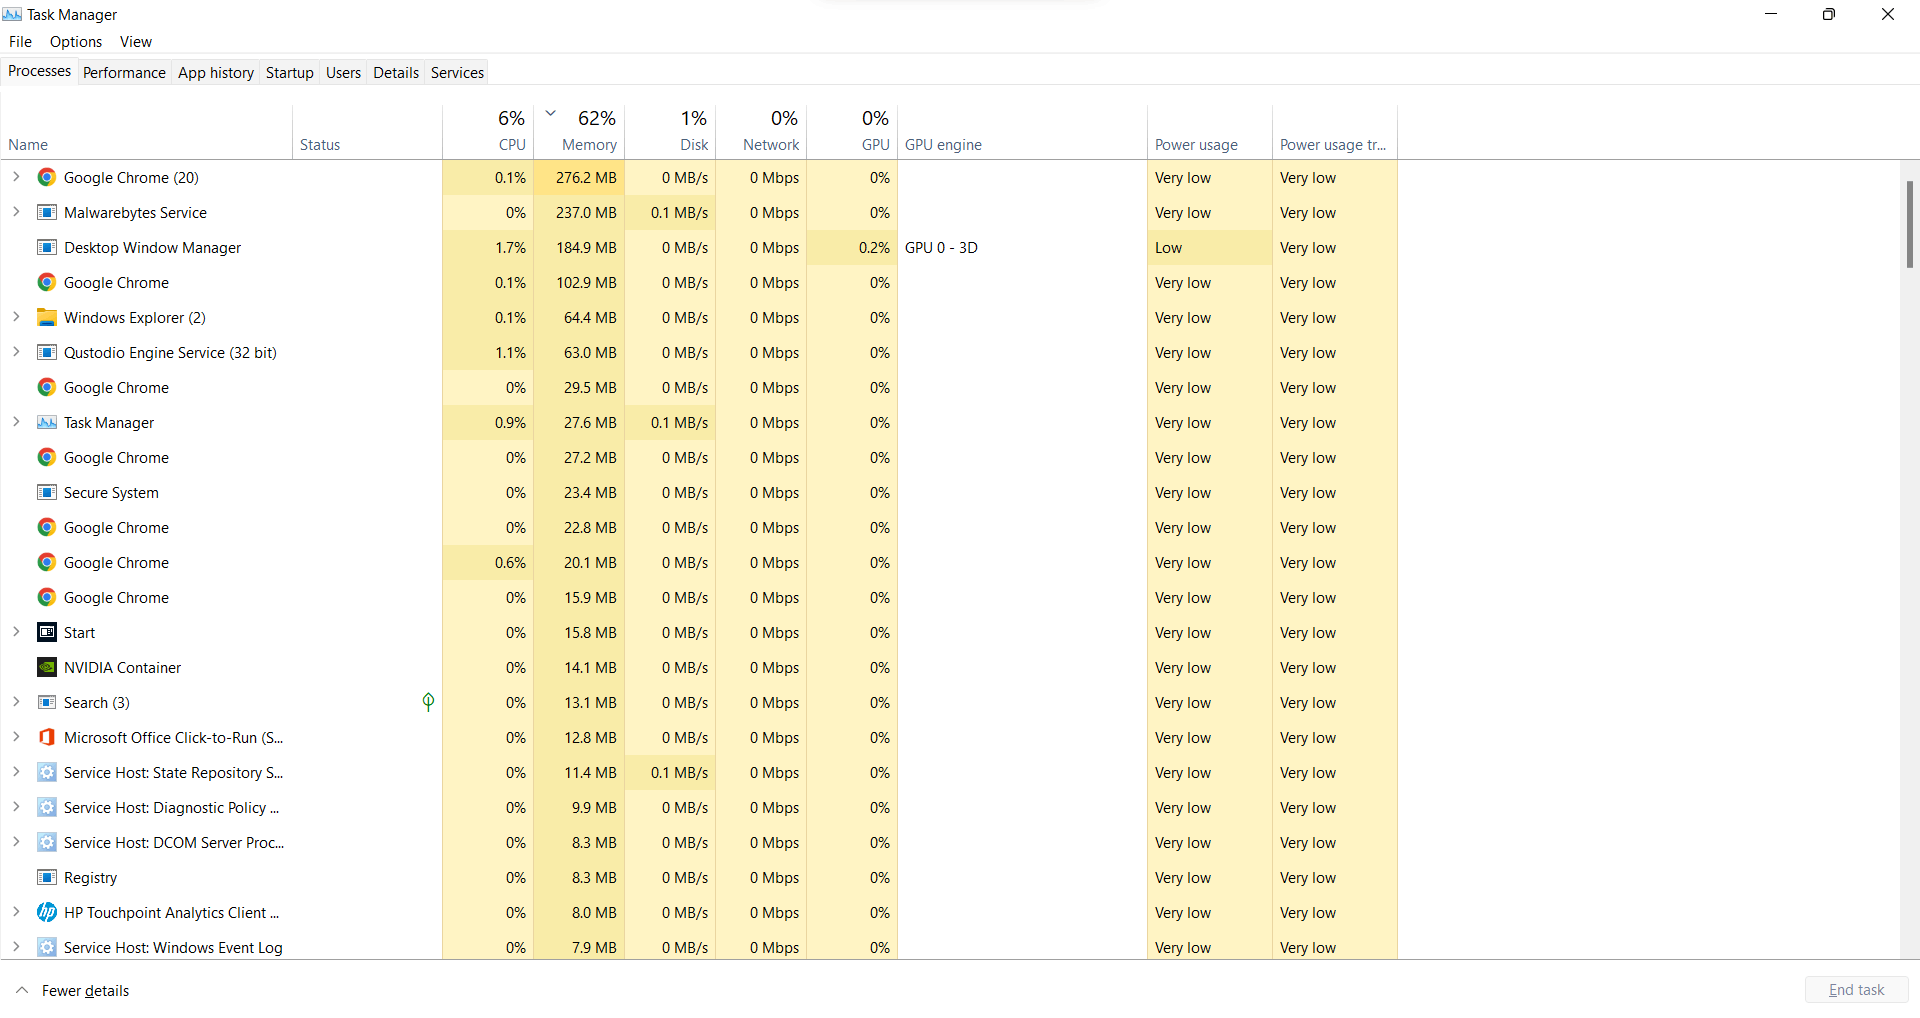Sort by the GPU engine column header
Screen dimensions: 1920x1018
pyautogui.click(x=1022, y=132)
